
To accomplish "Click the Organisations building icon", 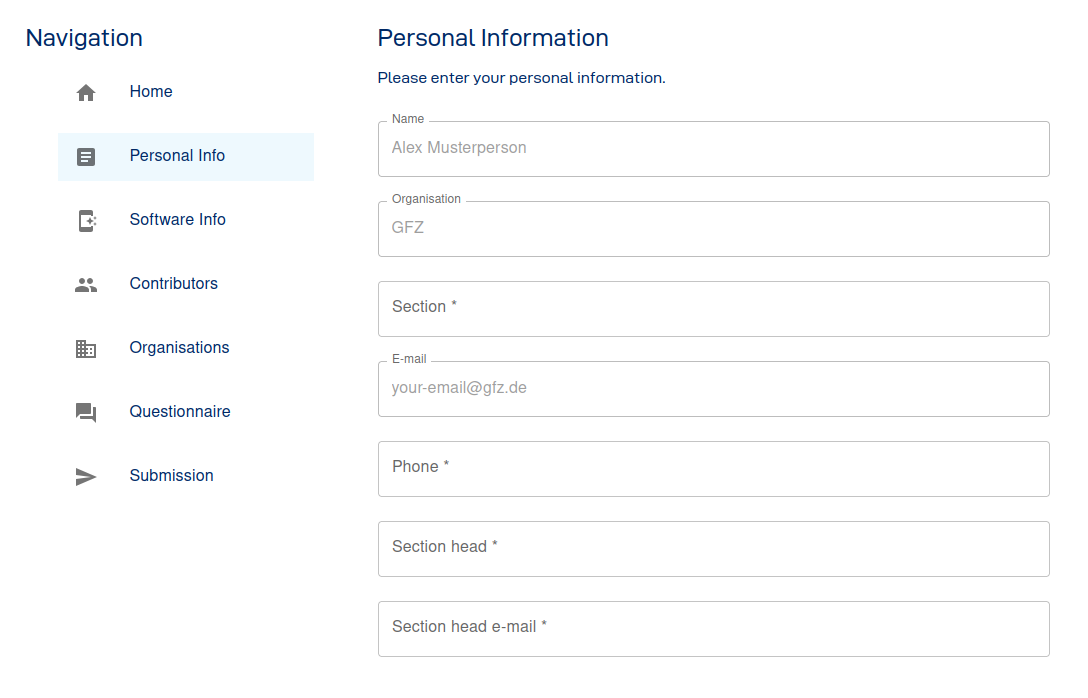I will coord(86,348).
